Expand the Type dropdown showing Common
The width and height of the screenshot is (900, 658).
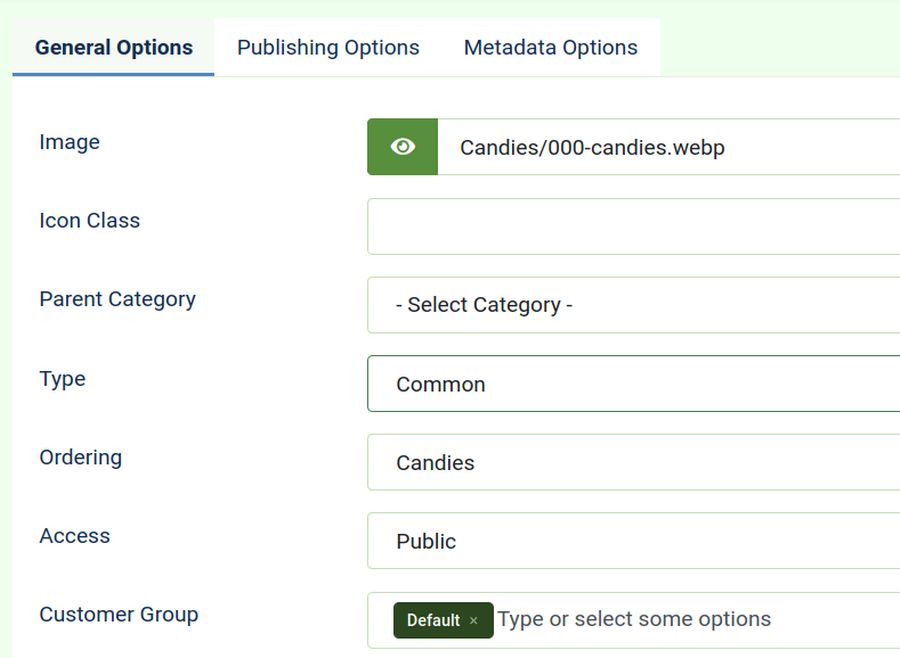coord(632,384)
